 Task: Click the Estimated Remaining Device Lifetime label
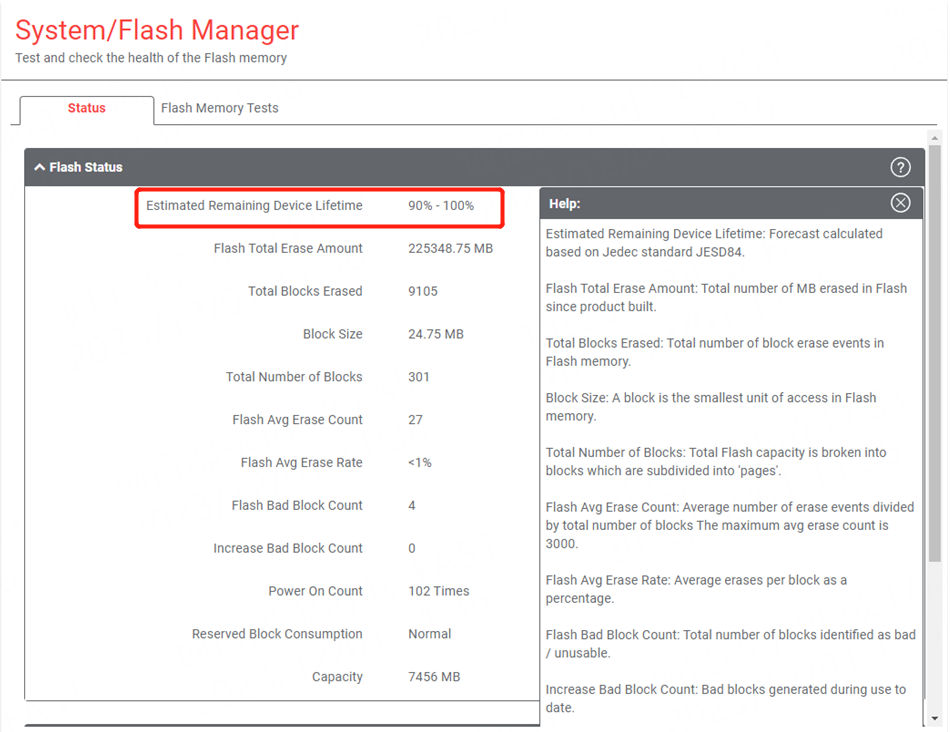pyautogui.click(x=254, y=205)
